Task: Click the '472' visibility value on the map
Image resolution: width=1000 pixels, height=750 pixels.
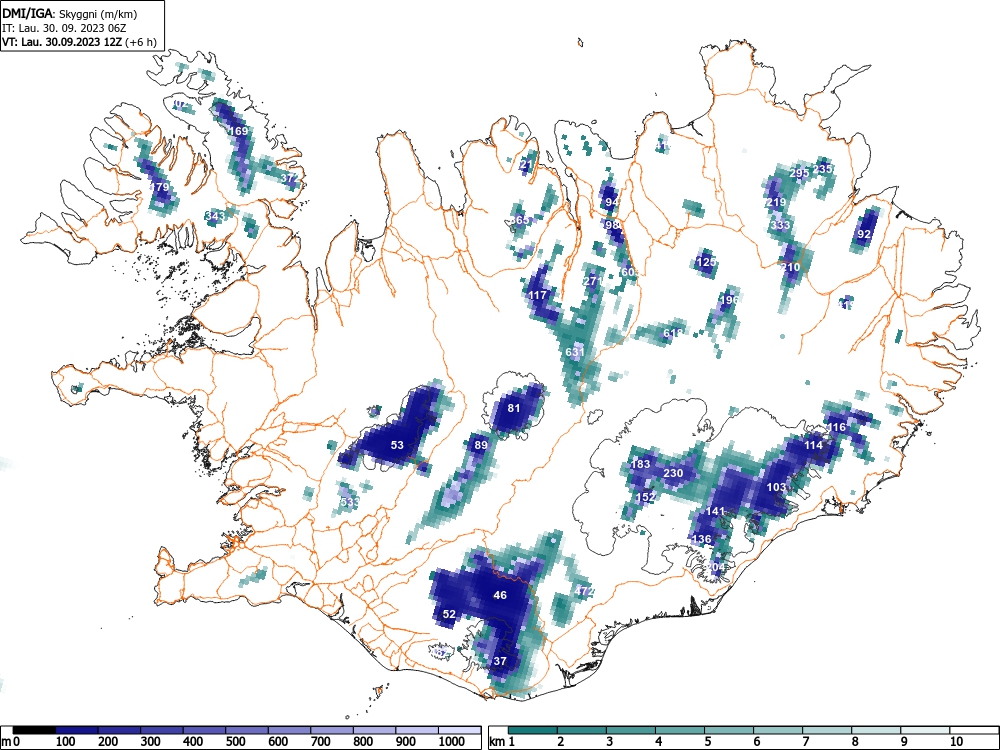Action: pos(584,591)
